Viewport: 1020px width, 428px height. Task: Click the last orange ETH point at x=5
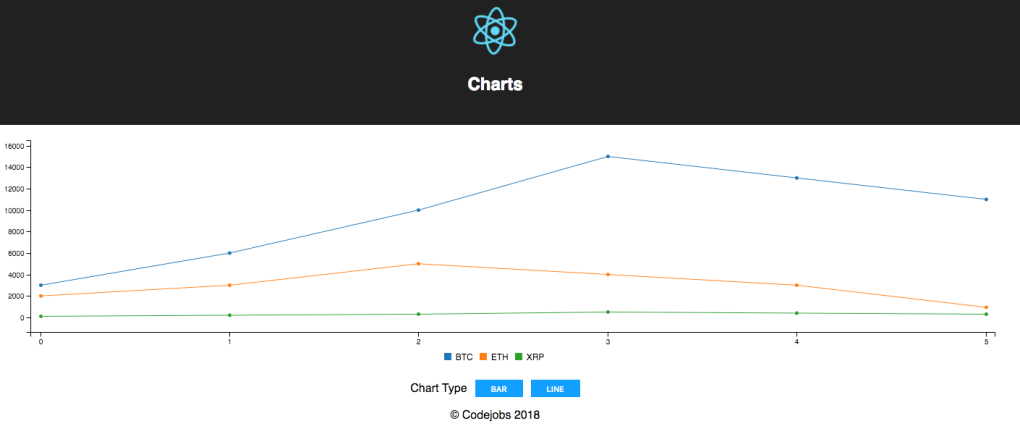986,307
